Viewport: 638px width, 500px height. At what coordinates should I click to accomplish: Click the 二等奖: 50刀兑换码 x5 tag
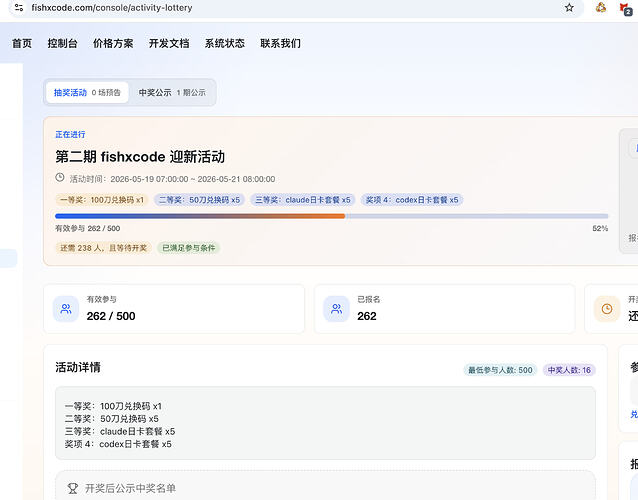(x=199, y=200)
